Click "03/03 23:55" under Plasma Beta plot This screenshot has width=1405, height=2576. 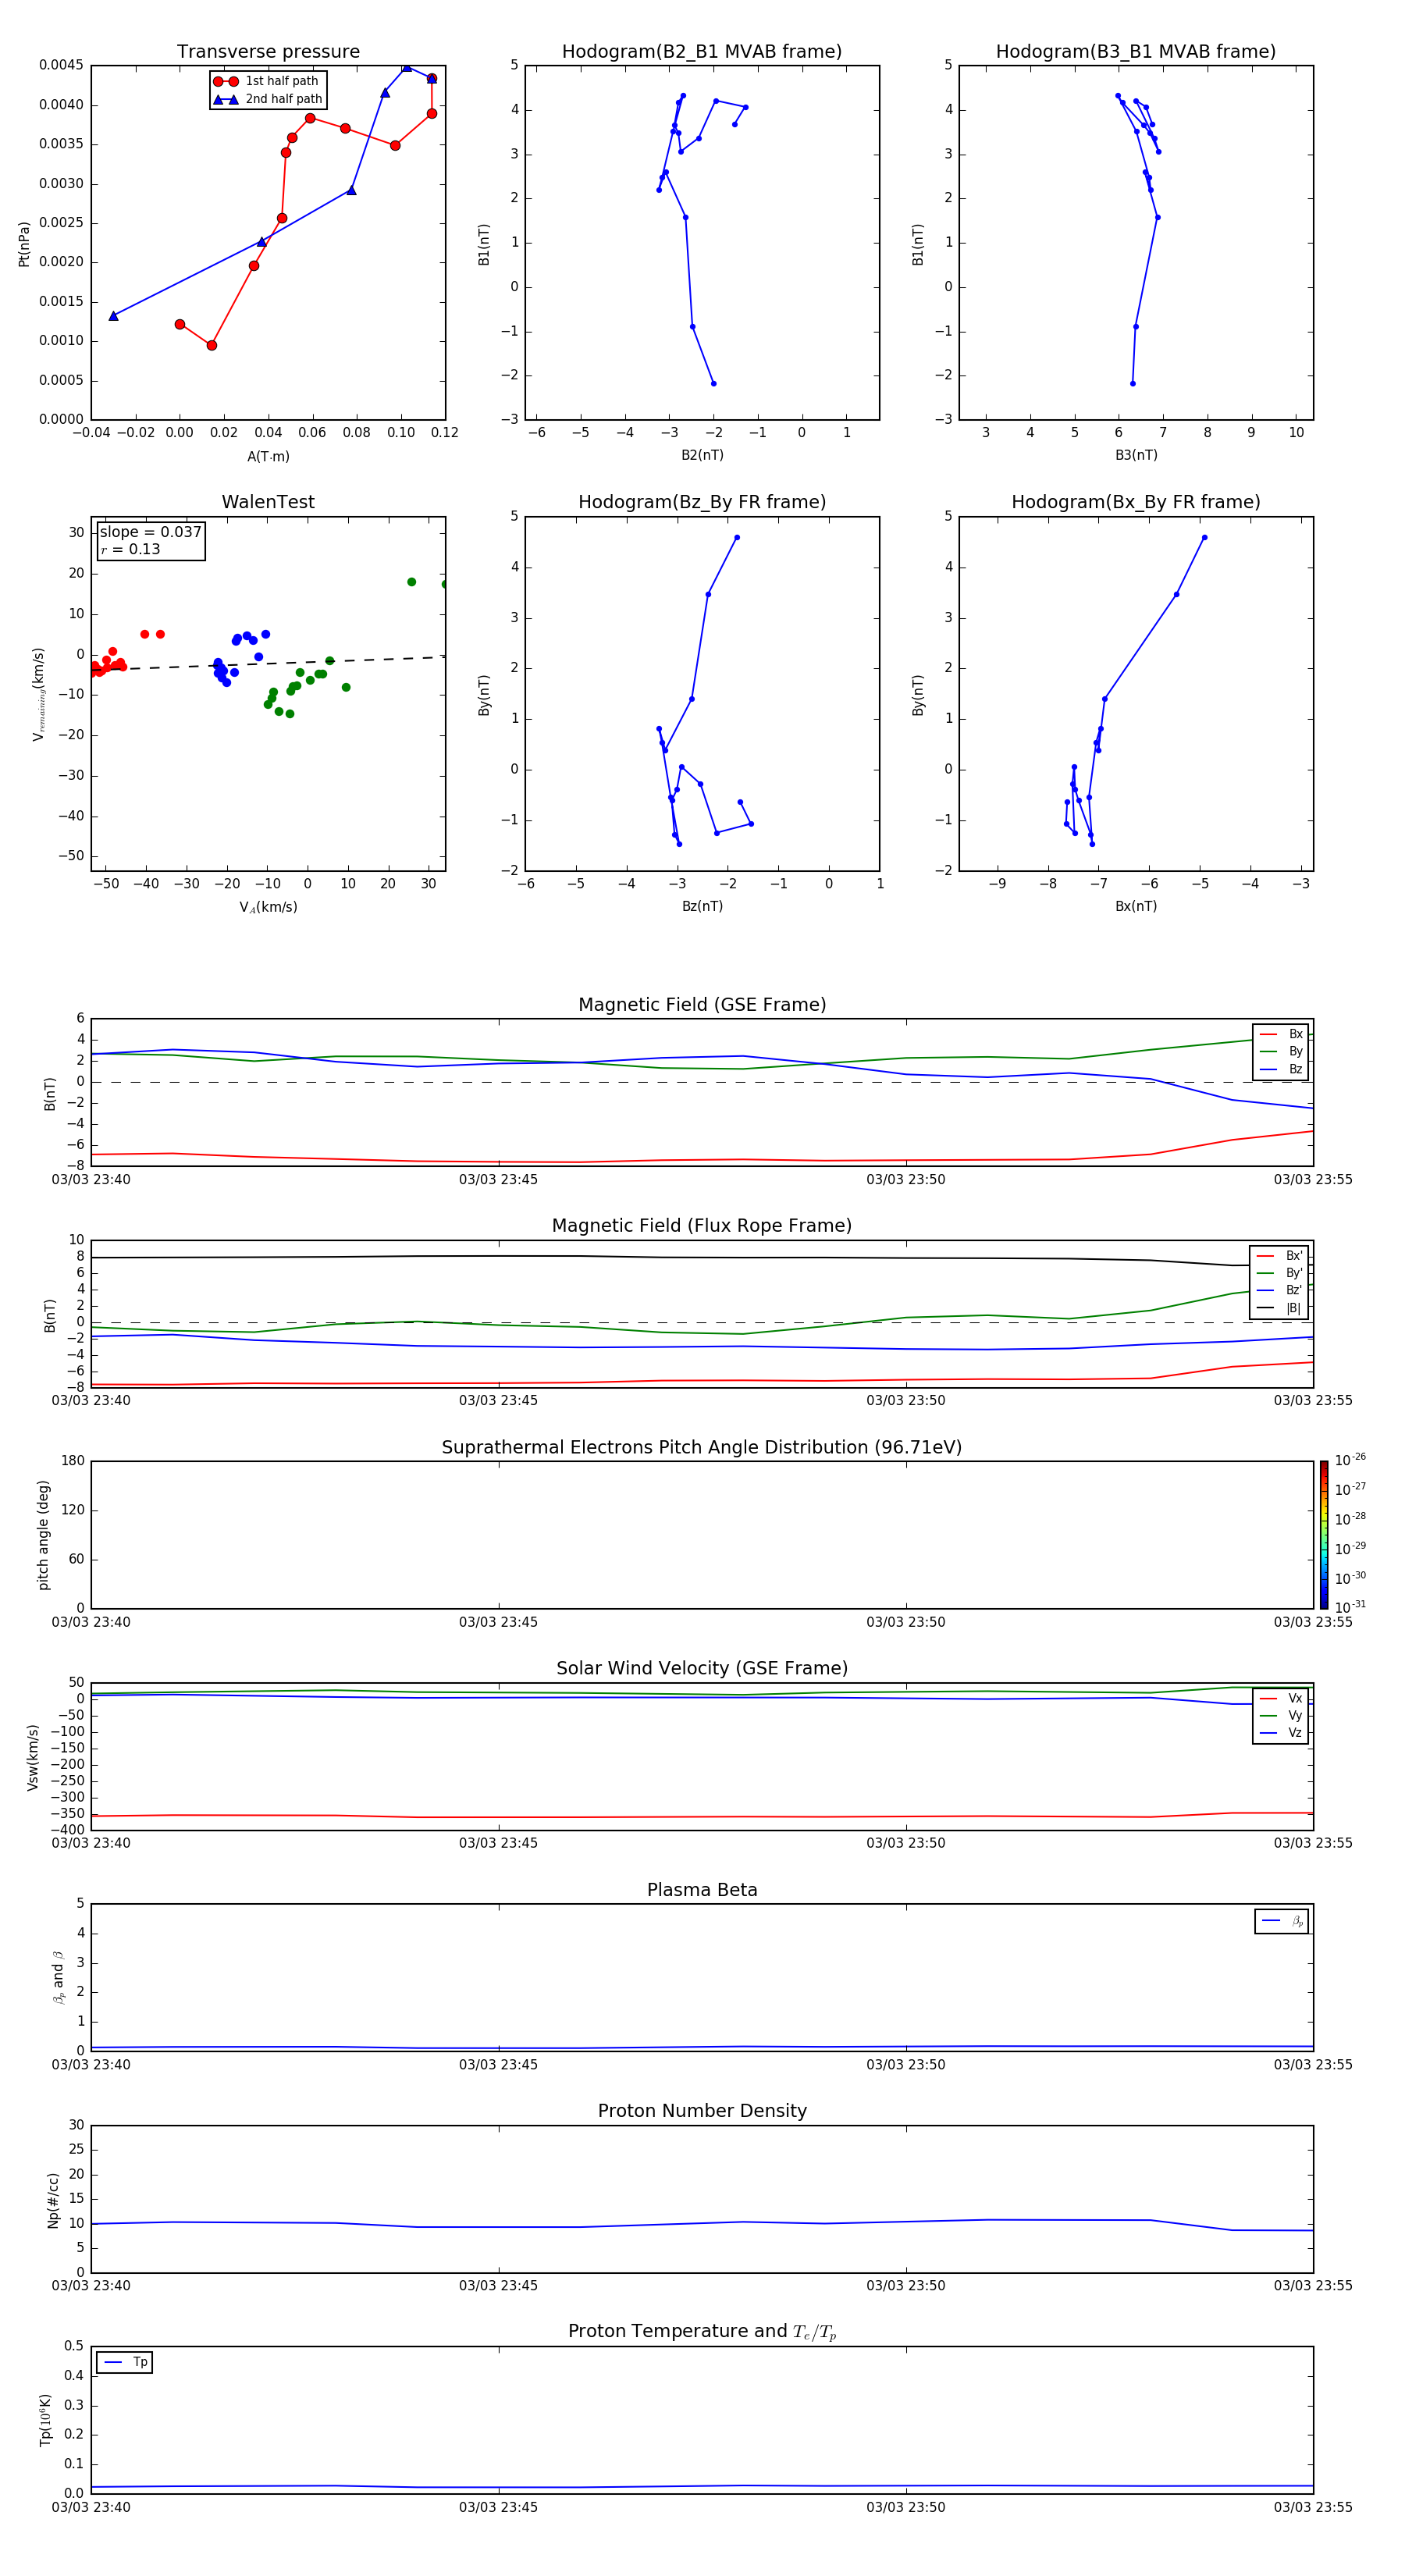pyautogui.click(x=1313, y=2065)
